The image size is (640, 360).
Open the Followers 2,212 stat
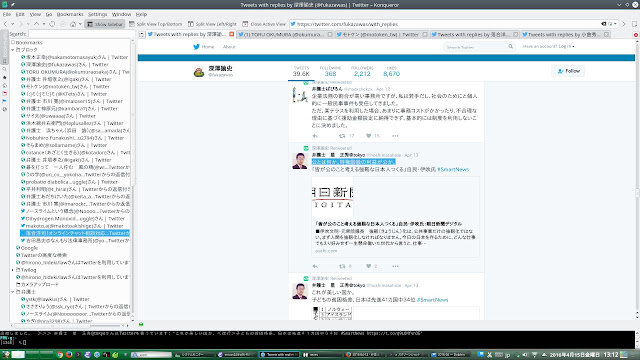coord(362,71)
